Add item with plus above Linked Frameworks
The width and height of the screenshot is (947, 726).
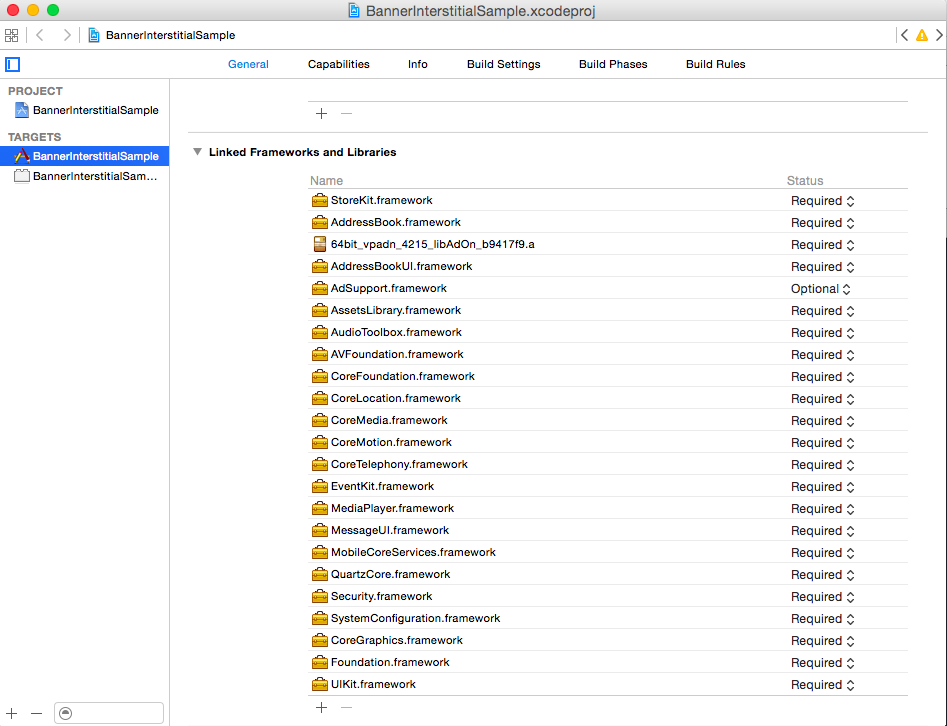321,114
